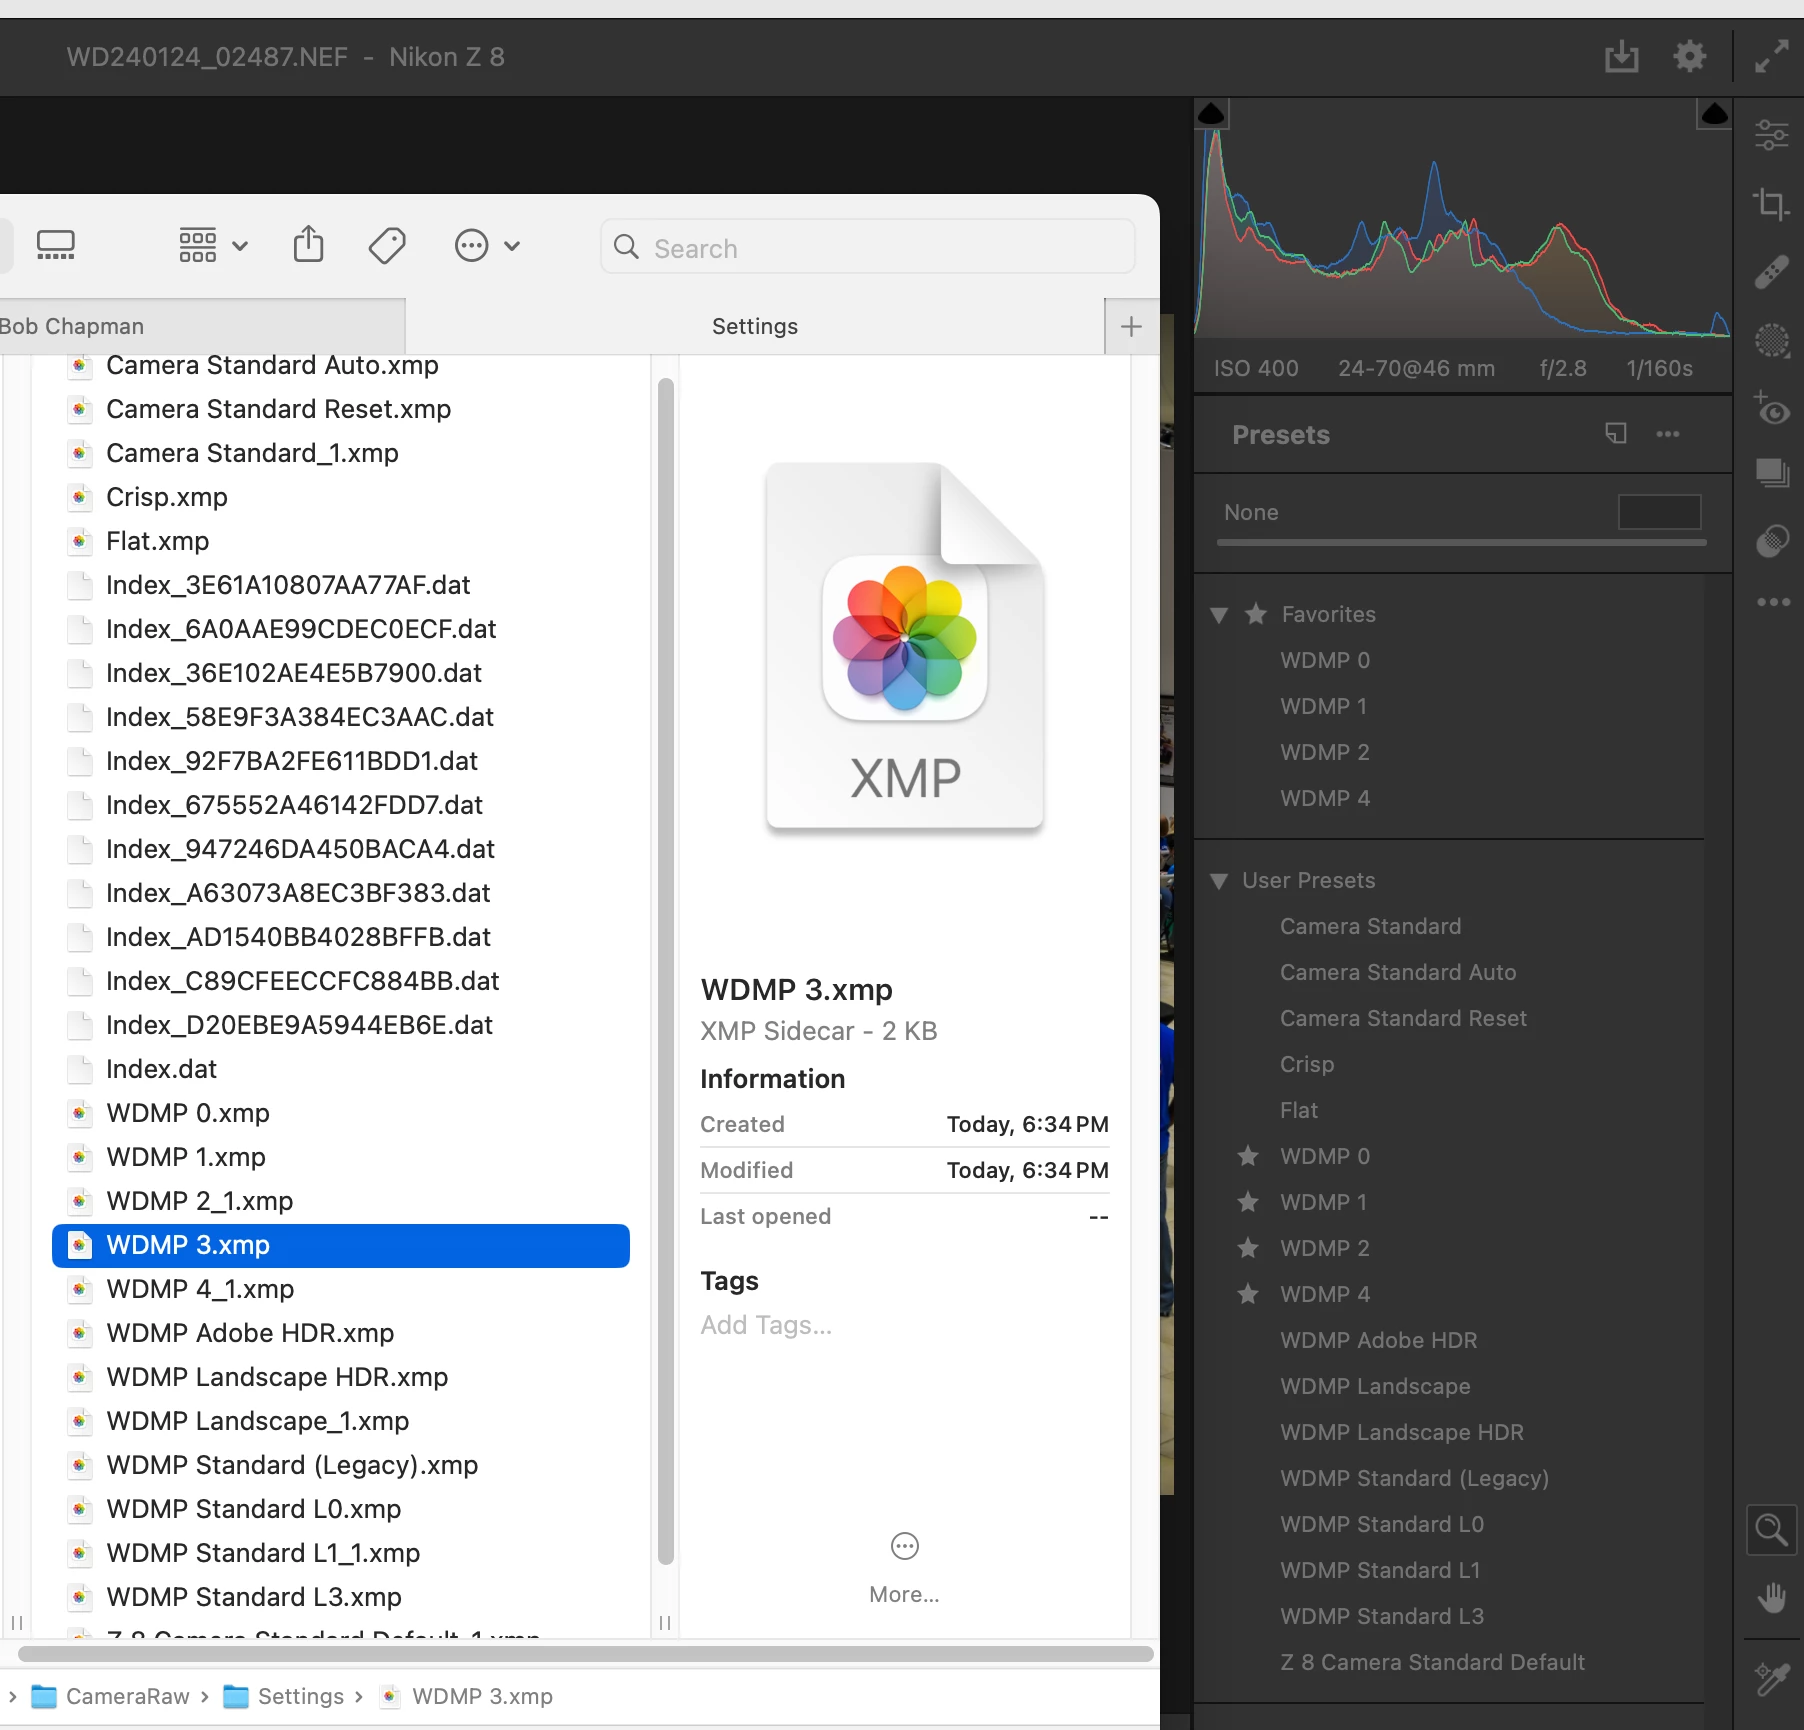The width and height of the screenshot is (1804, 1730).
Task: Open the Edit sliders panel icon
Action: 1772,134
